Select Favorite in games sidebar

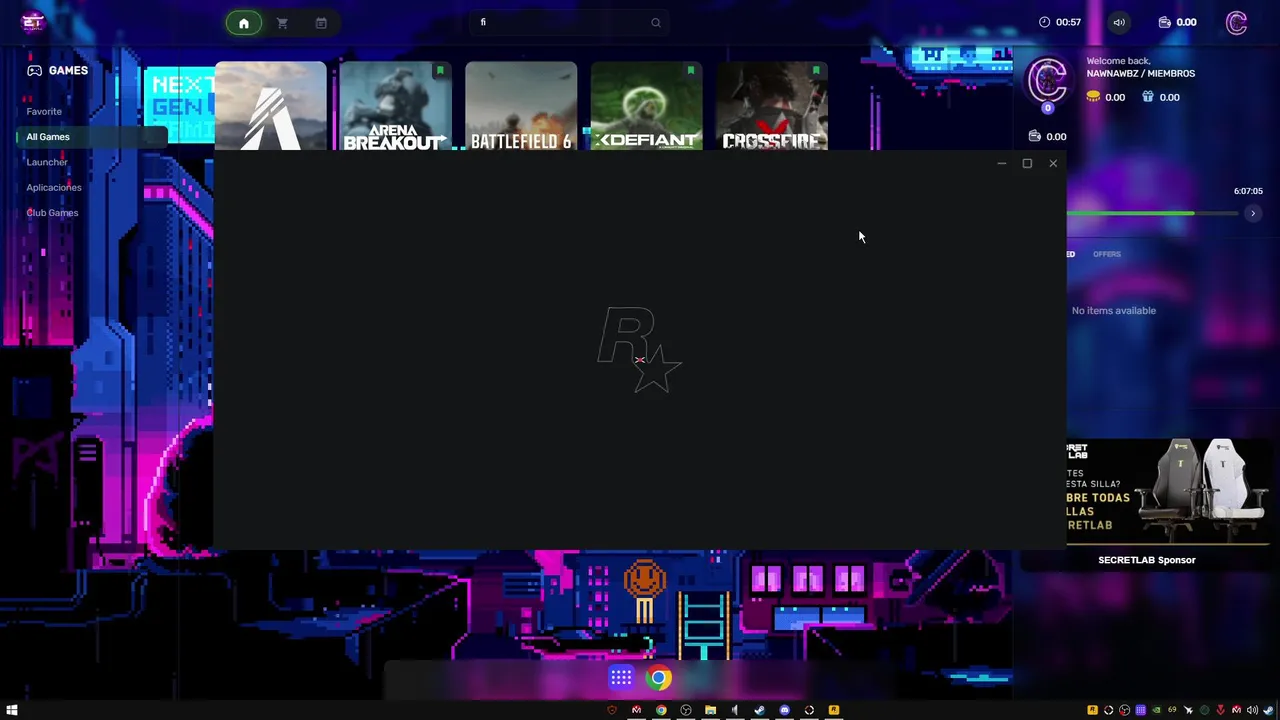tap(44, 111)
